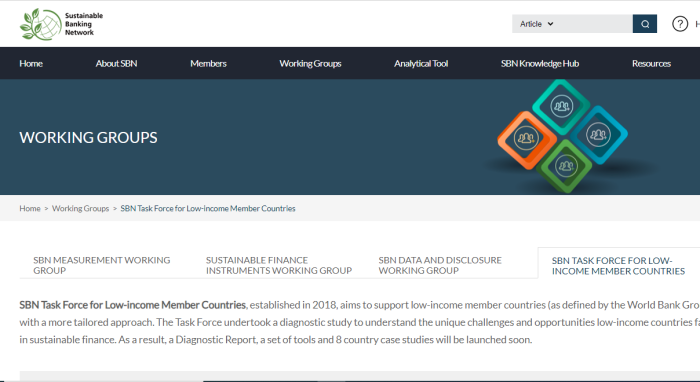The height and width of the screenshot is (382, 700).
Task: Open the Article search type dropdown
Action: click(537, 24)
